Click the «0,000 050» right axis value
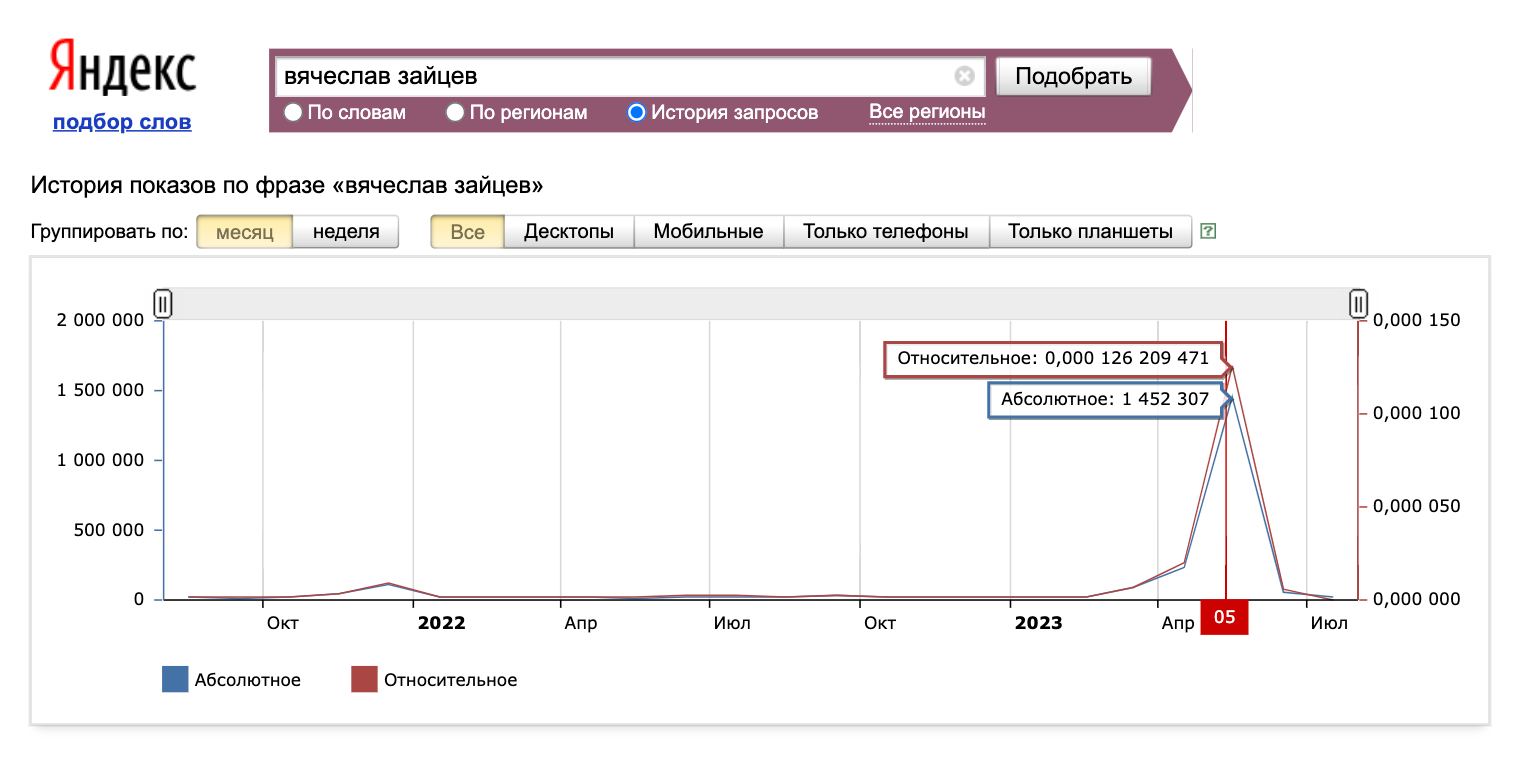 1417,506
